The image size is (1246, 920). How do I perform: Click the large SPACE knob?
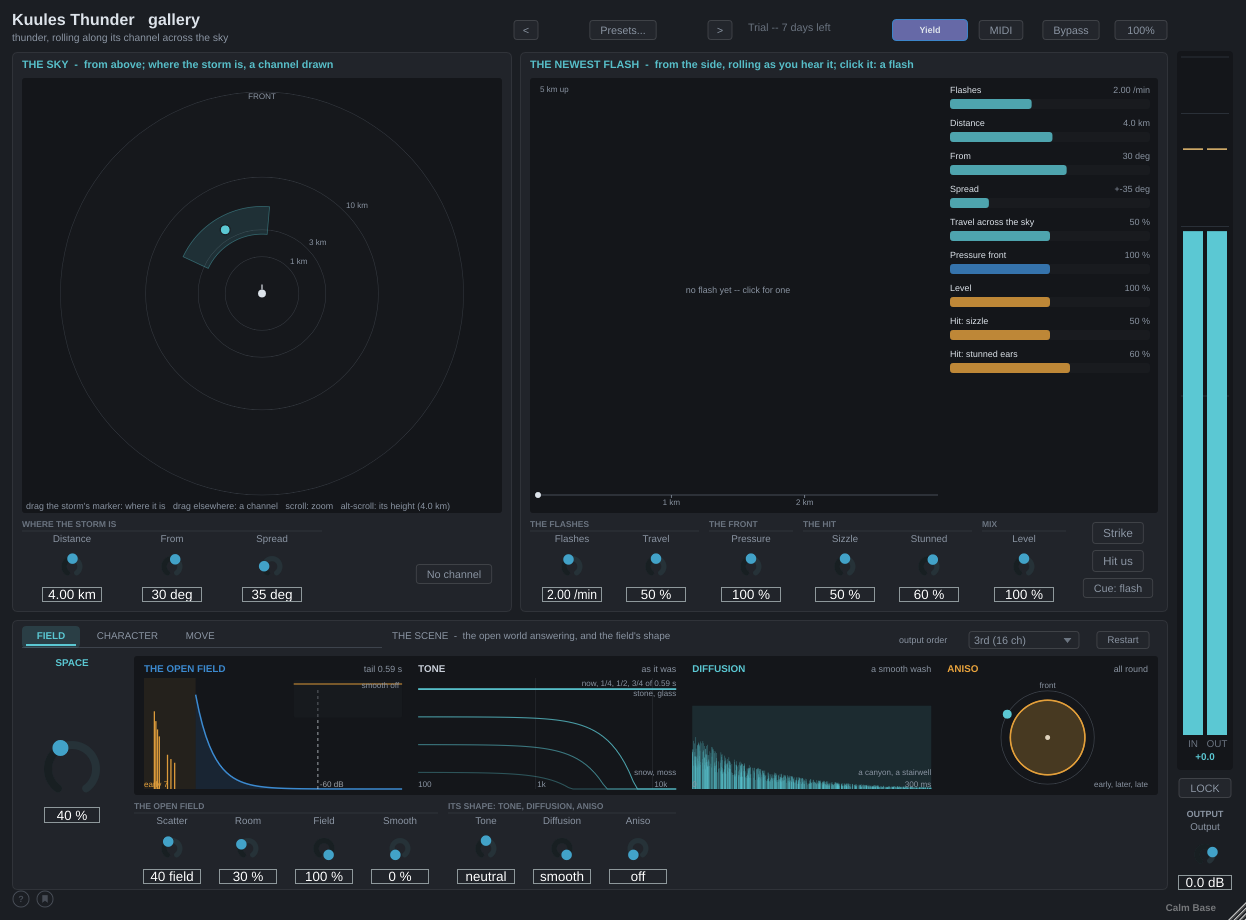pos(72,768)
